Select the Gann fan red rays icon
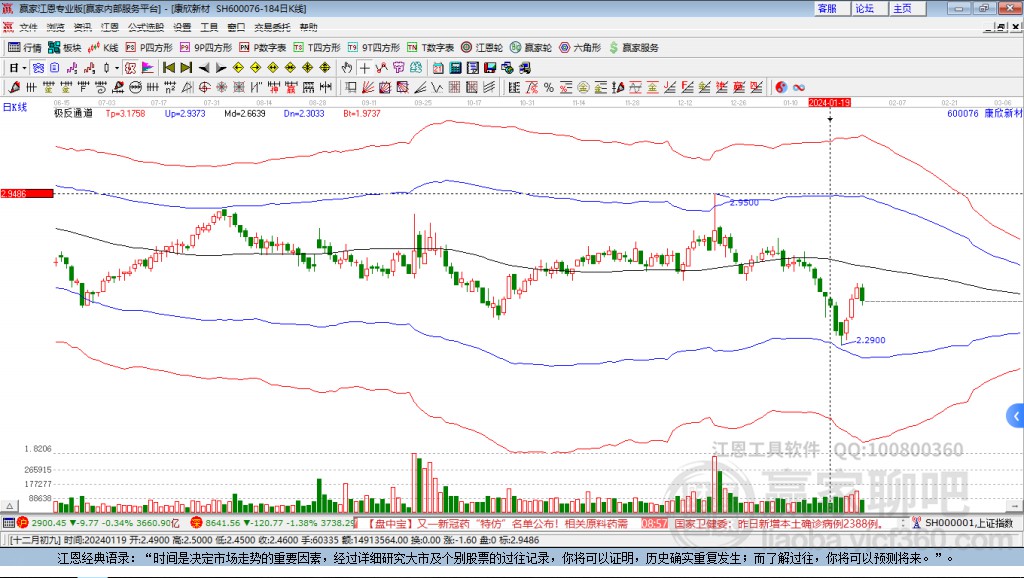 (x=368, y=88)
